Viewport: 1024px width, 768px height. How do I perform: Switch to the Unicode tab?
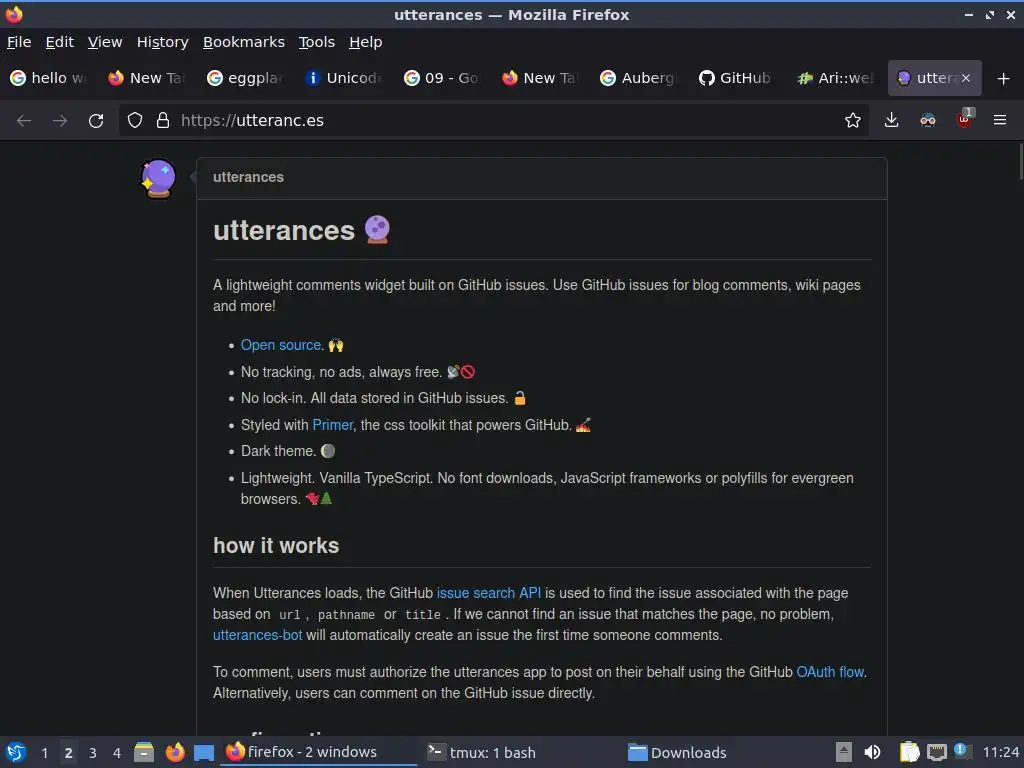(344, 78)
